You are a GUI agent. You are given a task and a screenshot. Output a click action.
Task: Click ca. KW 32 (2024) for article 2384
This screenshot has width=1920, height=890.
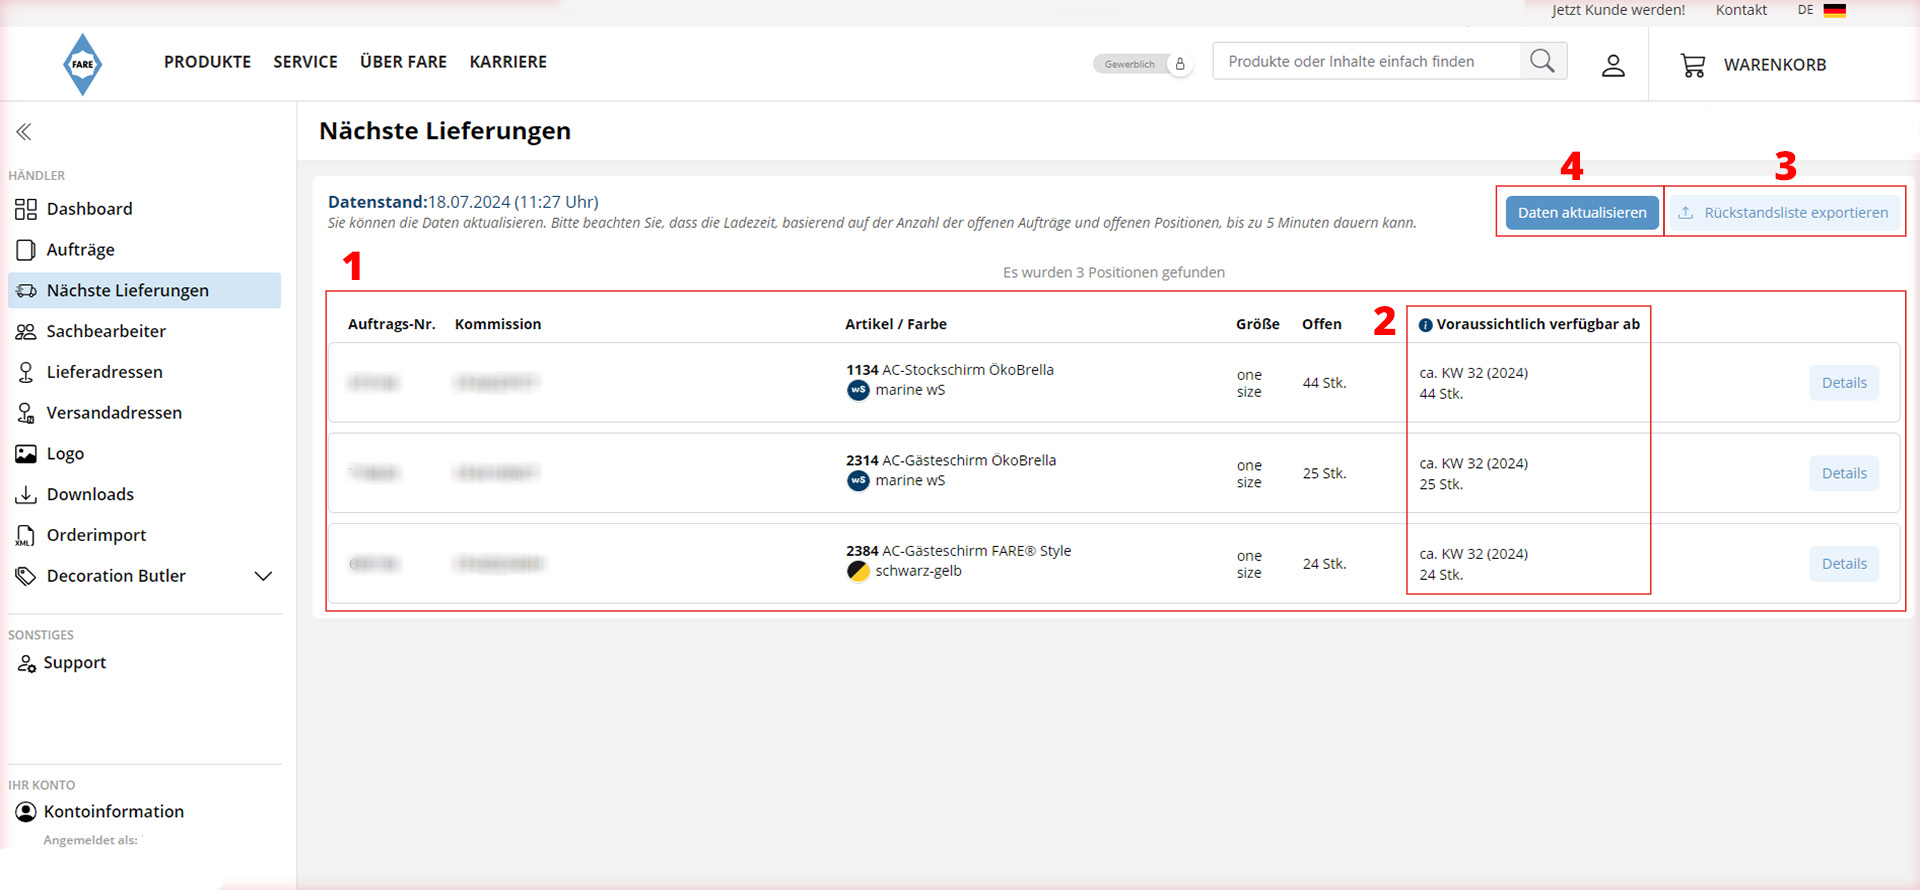(x=1473, y=554)
